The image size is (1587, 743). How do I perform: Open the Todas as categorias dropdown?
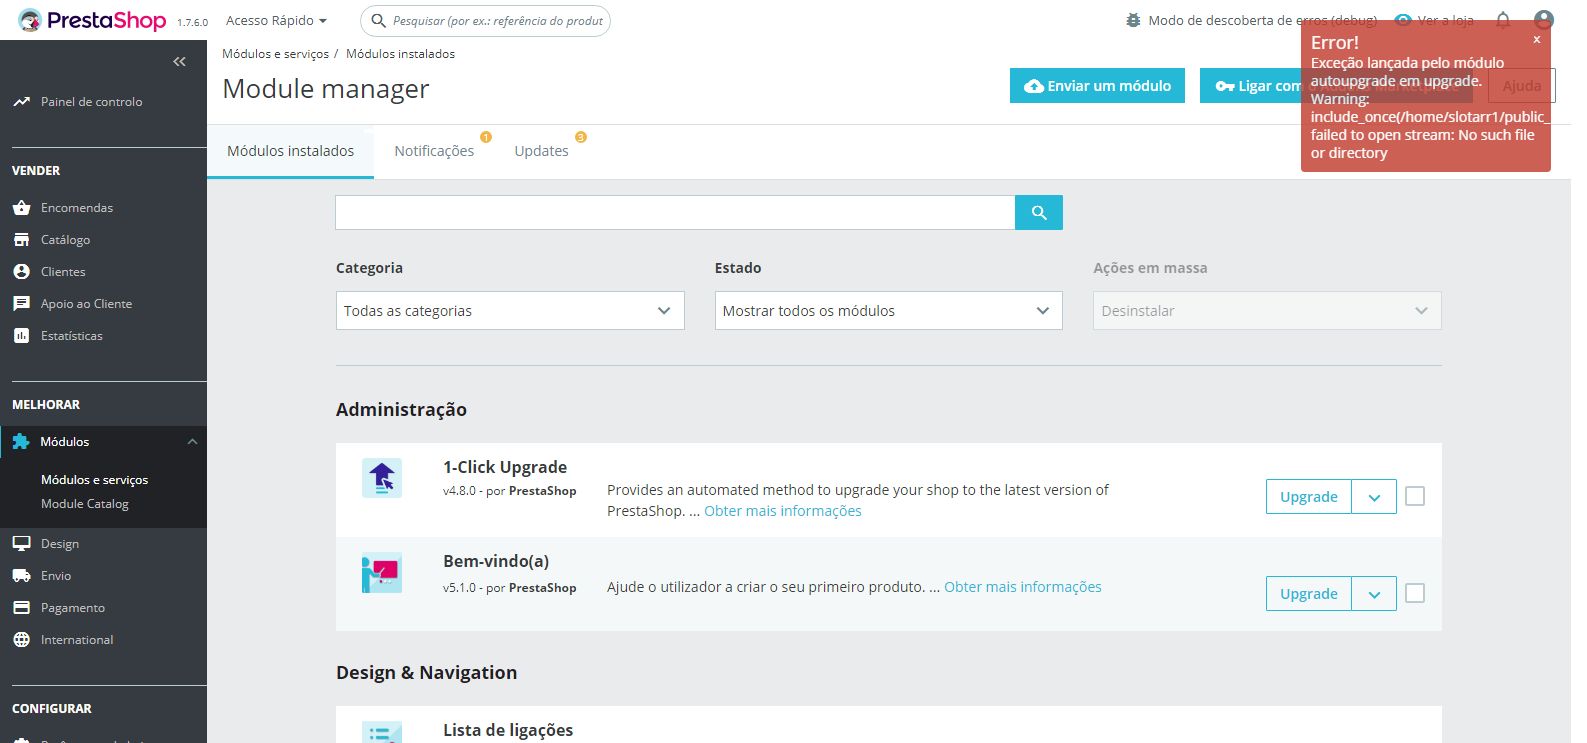click(510, 311)
